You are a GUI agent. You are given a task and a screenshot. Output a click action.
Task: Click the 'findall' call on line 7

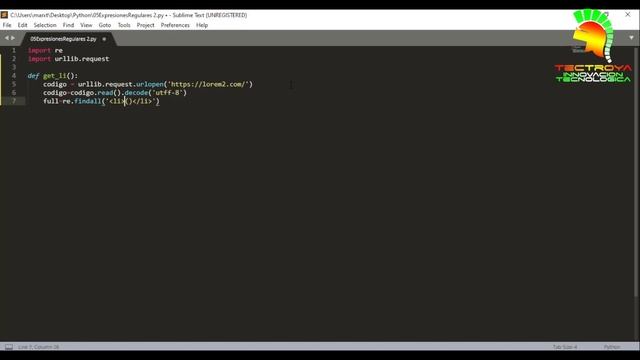(x=87, y=101)
